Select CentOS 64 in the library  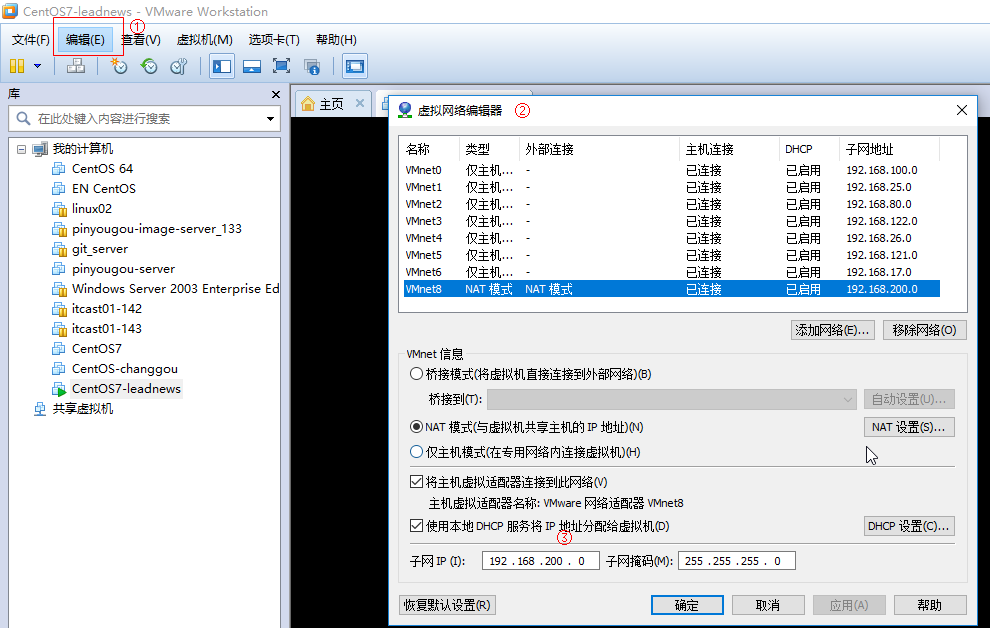click(x=102, y=169)
